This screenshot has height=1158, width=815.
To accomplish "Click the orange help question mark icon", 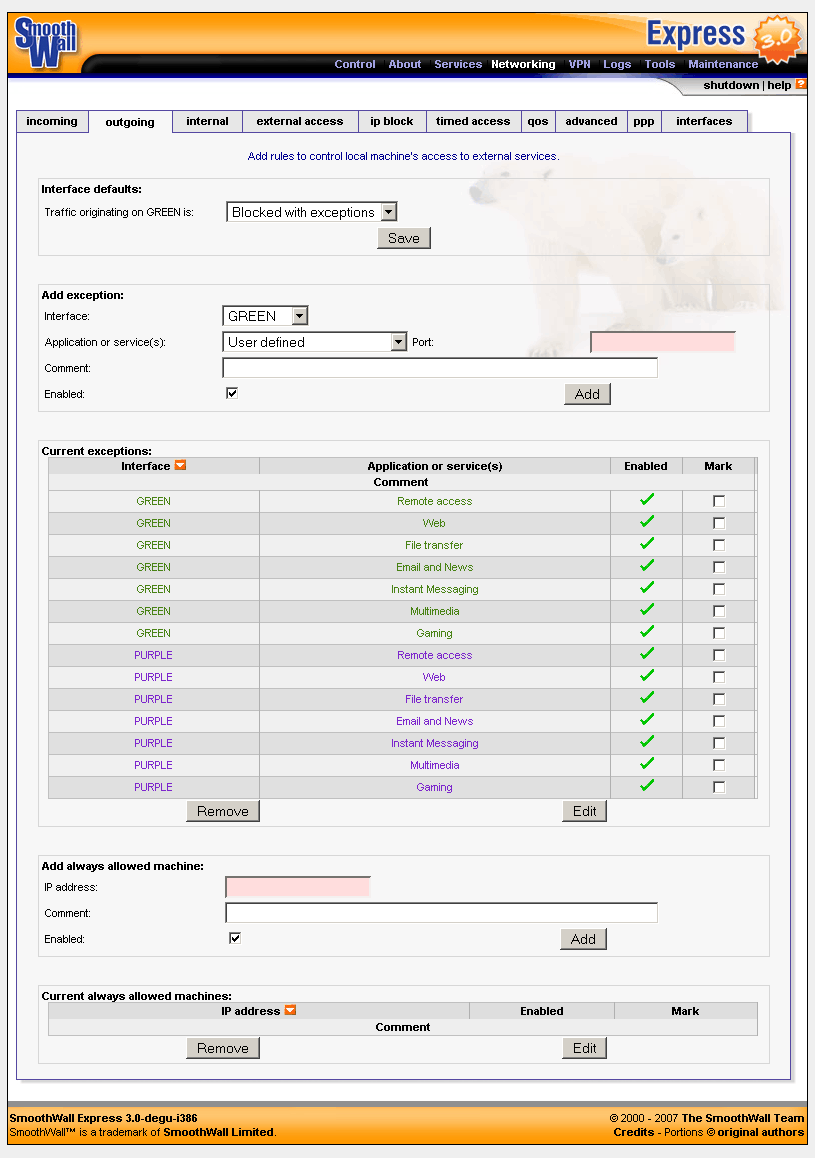I will point(801,84).
